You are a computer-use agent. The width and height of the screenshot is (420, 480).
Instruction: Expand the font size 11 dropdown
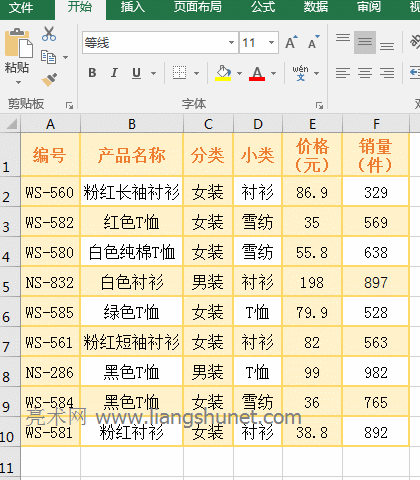tap(271, 42)
